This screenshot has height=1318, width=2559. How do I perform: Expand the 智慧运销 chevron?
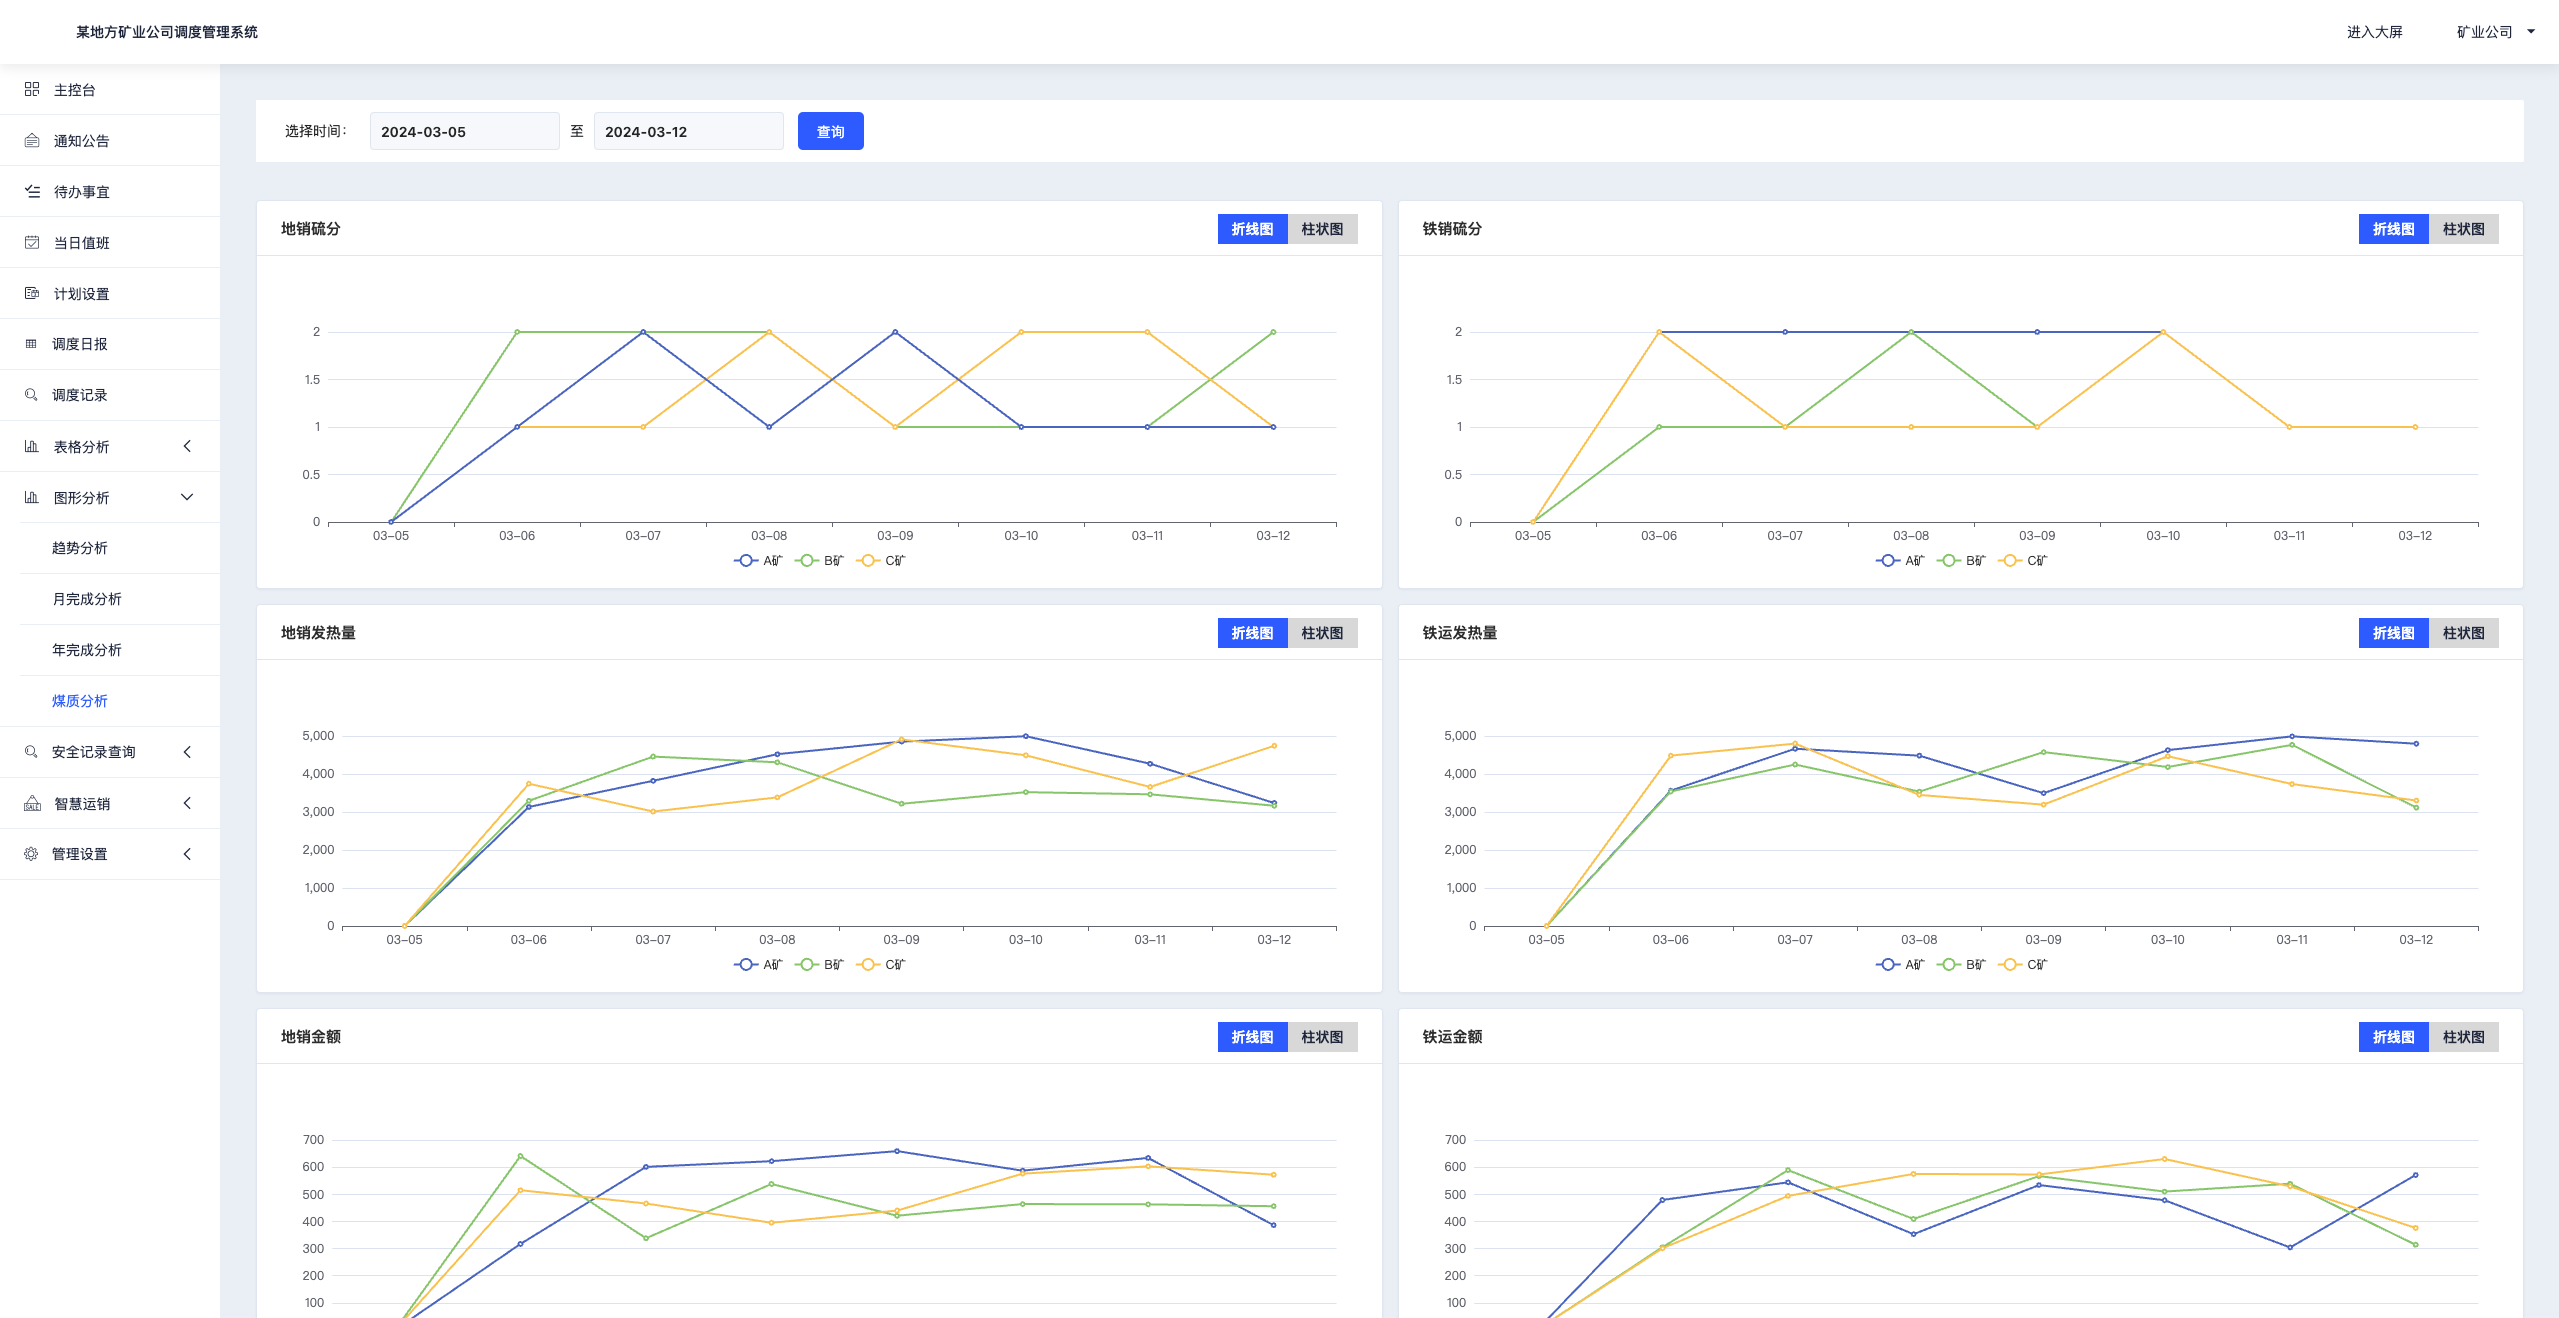tap(187, 803)
